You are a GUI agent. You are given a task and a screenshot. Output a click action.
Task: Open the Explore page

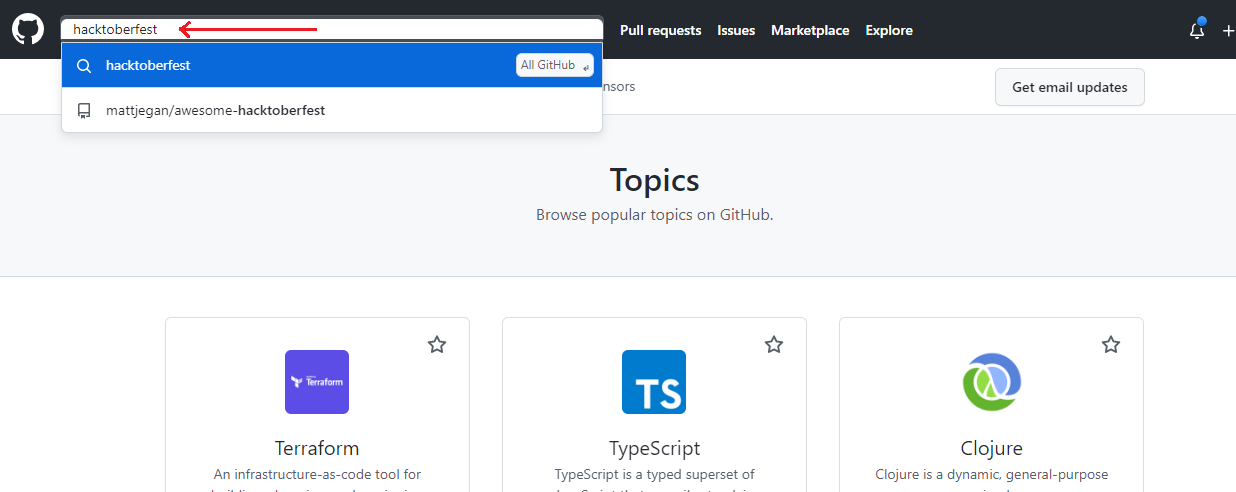(889, 30)
